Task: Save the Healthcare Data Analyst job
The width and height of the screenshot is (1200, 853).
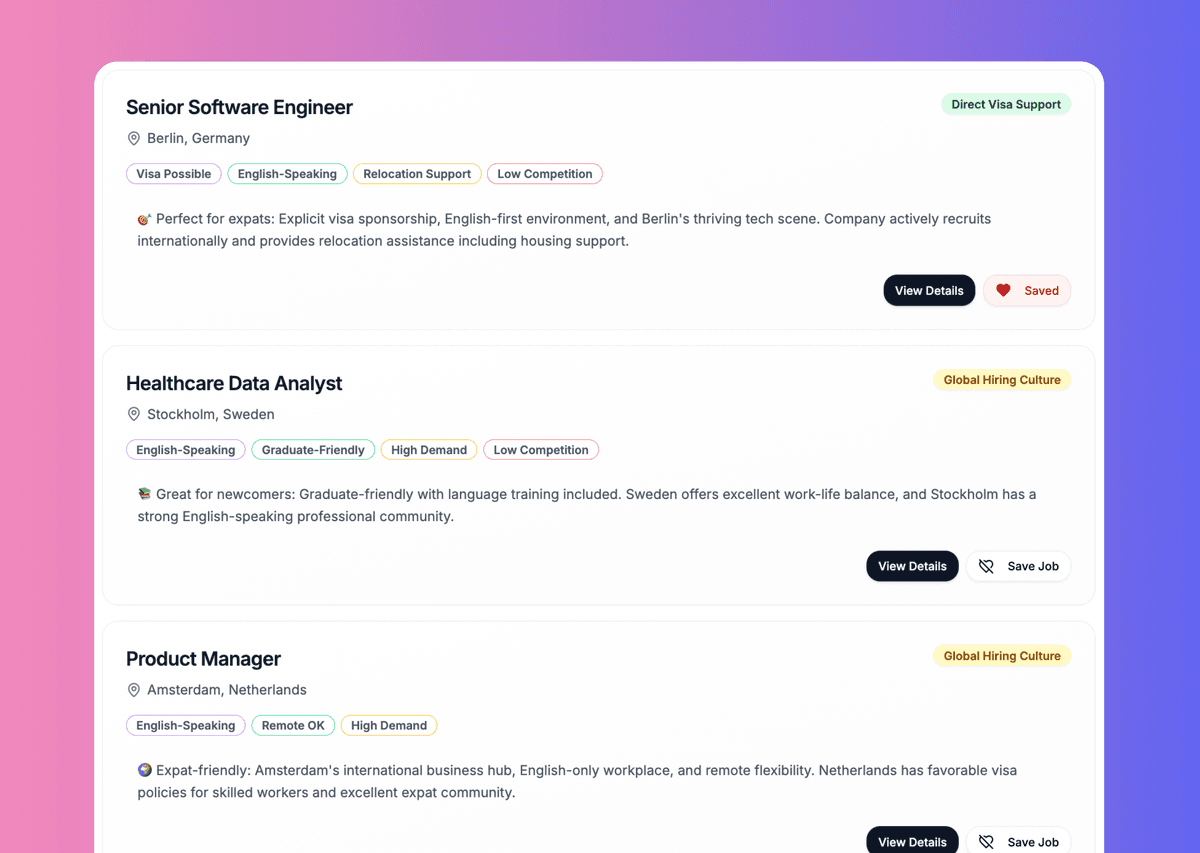Action: click(1018, 566)
